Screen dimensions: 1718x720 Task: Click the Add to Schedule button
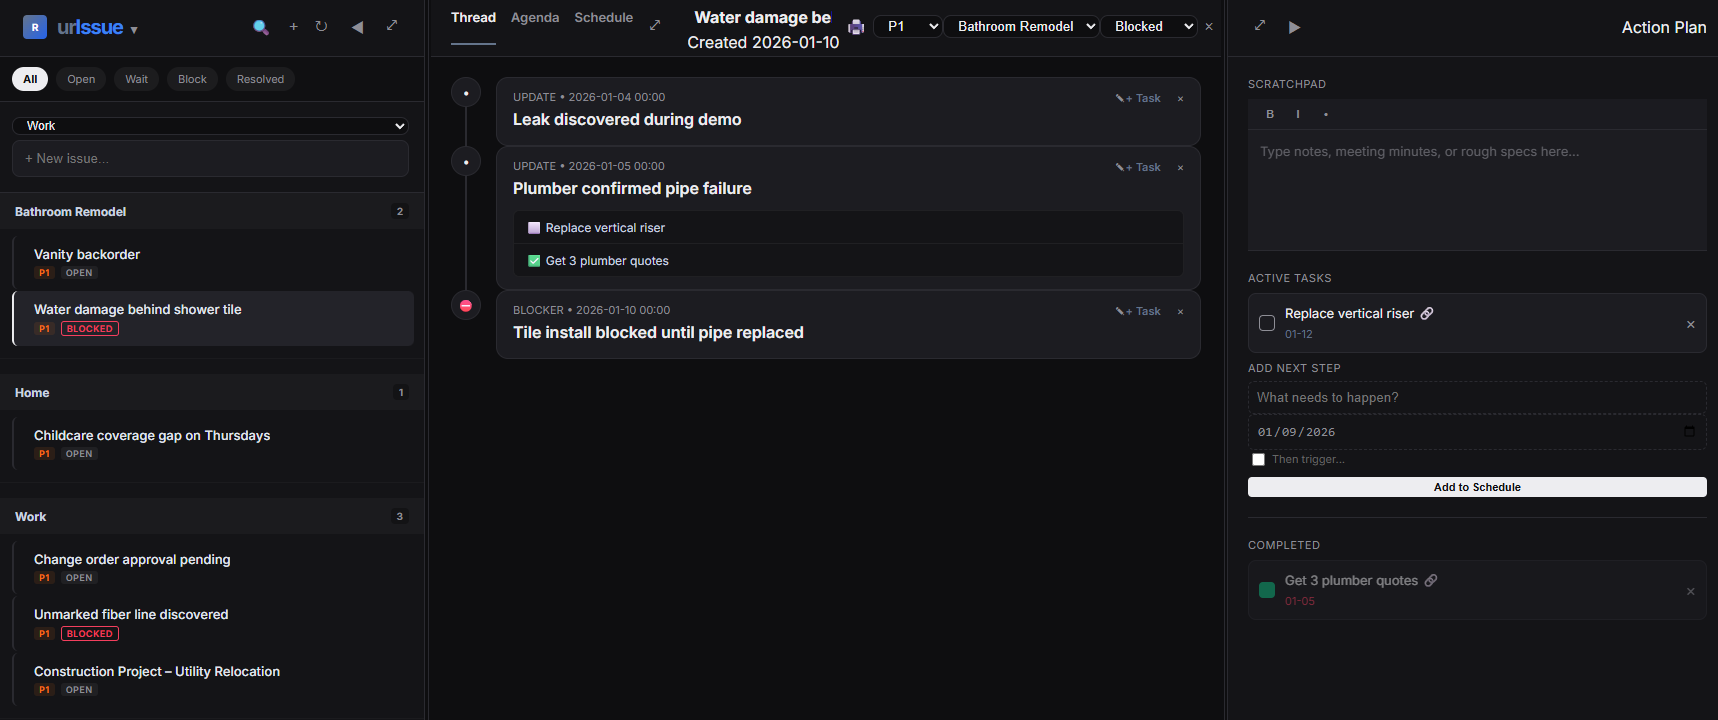click(x=1477, y=487)
